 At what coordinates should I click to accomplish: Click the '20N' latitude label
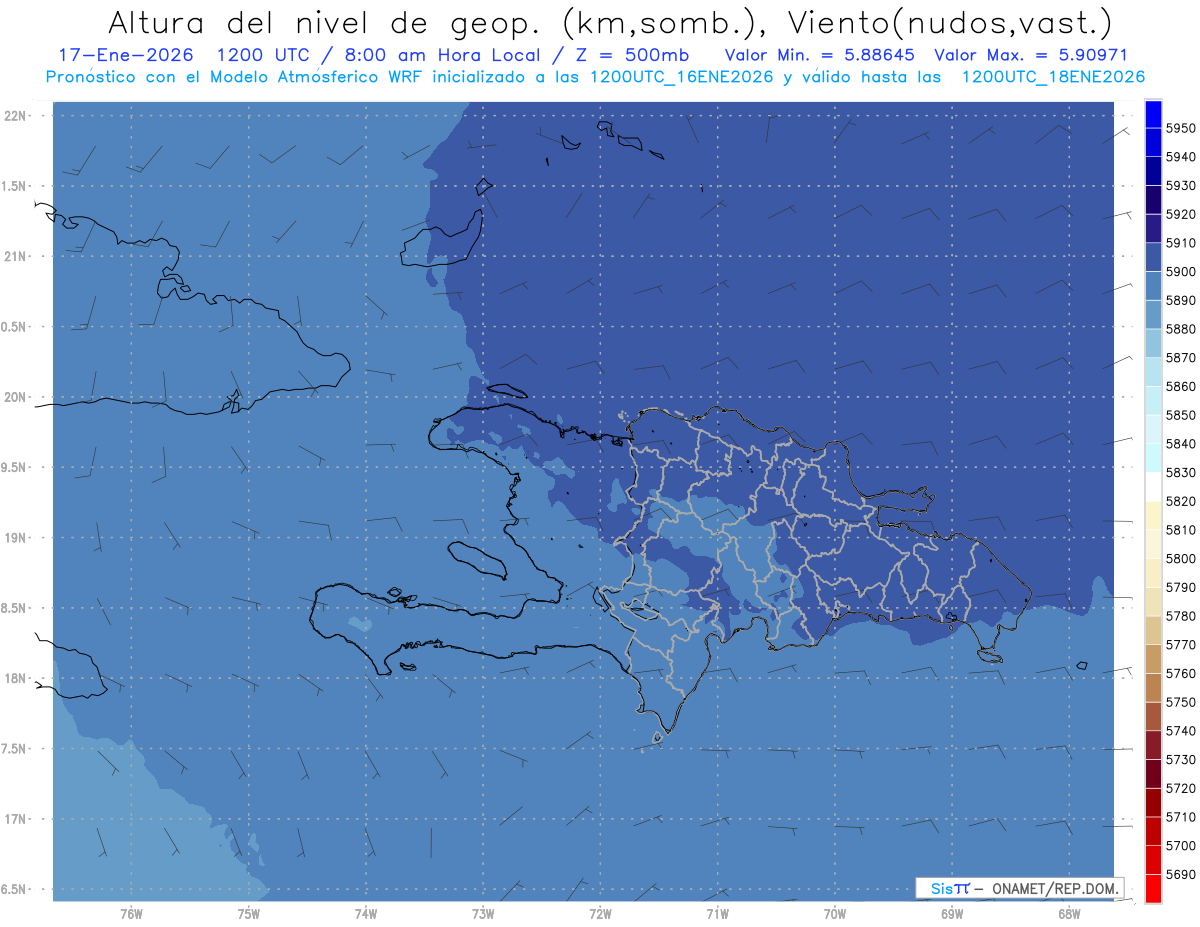pyautogui.click(x=15, y=397)
